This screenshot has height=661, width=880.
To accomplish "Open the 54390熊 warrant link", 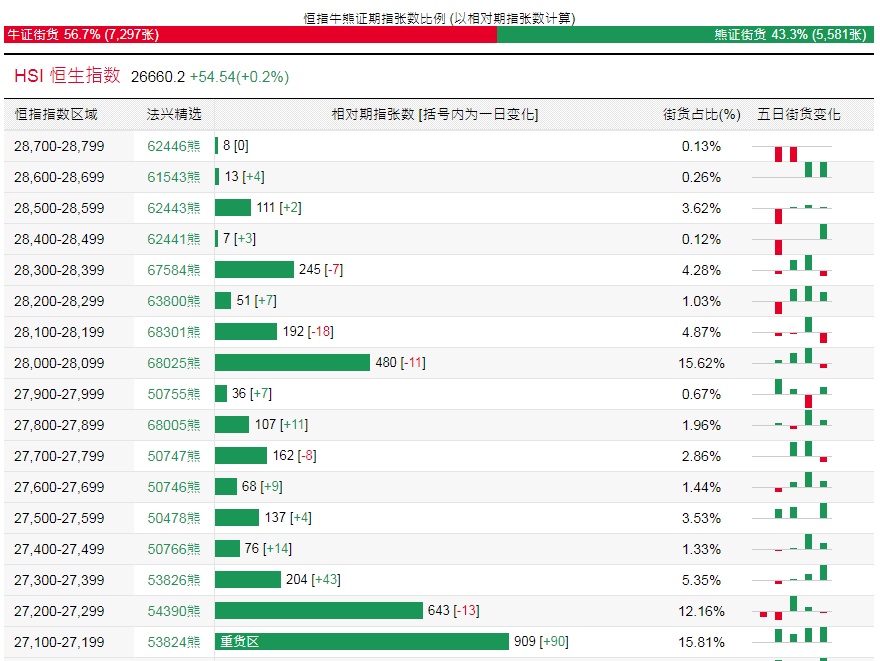I will point(173,611).
